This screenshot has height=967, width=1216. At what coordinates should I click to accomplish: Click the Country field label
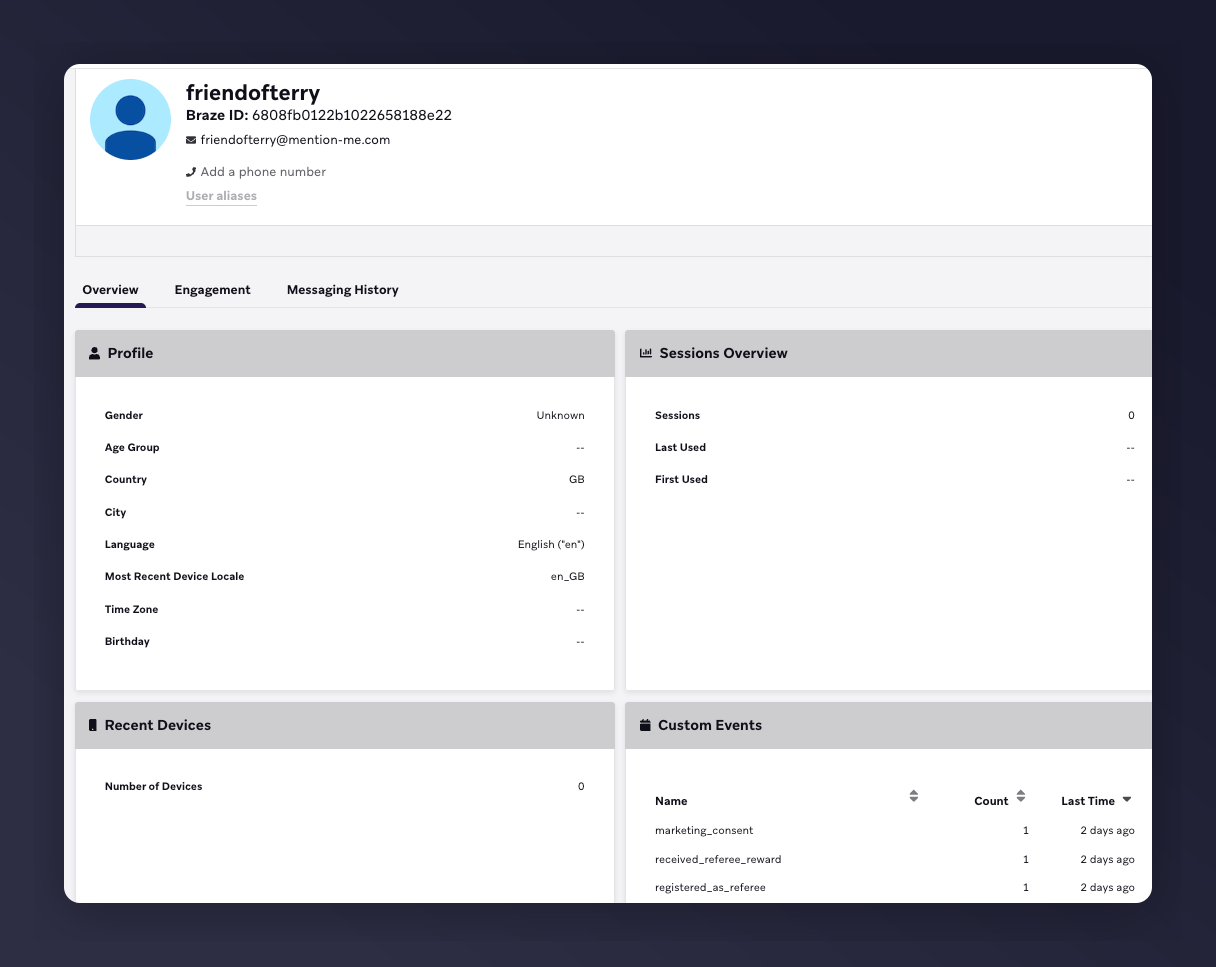point(126,480)
